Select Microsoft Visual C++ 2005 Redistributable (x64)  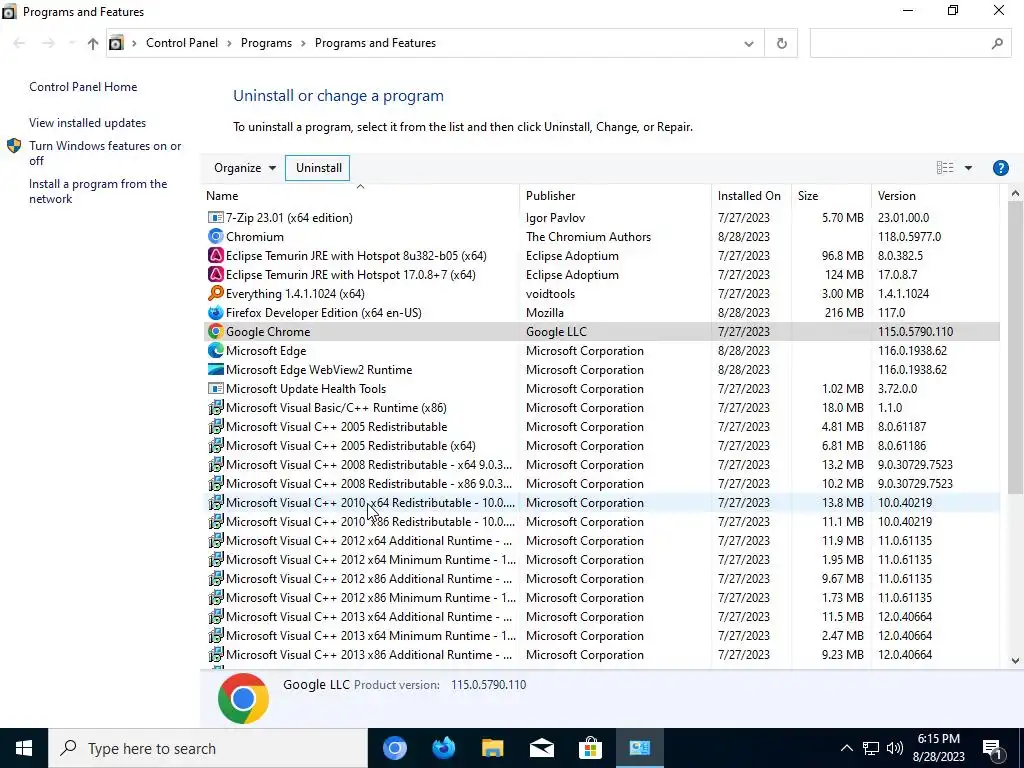(x=601, y=445)
